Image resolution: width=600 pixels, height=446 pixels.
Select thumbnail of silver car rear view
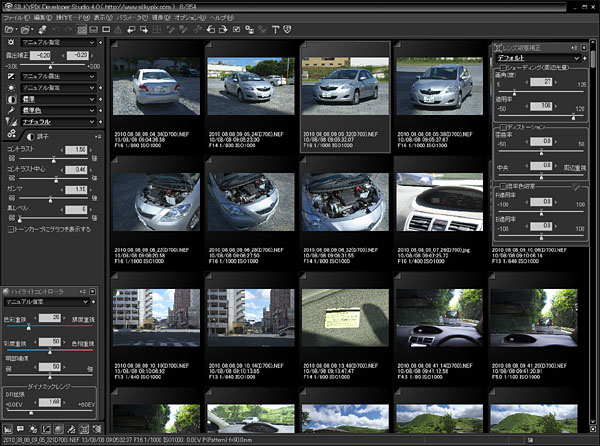pos(156,86)
